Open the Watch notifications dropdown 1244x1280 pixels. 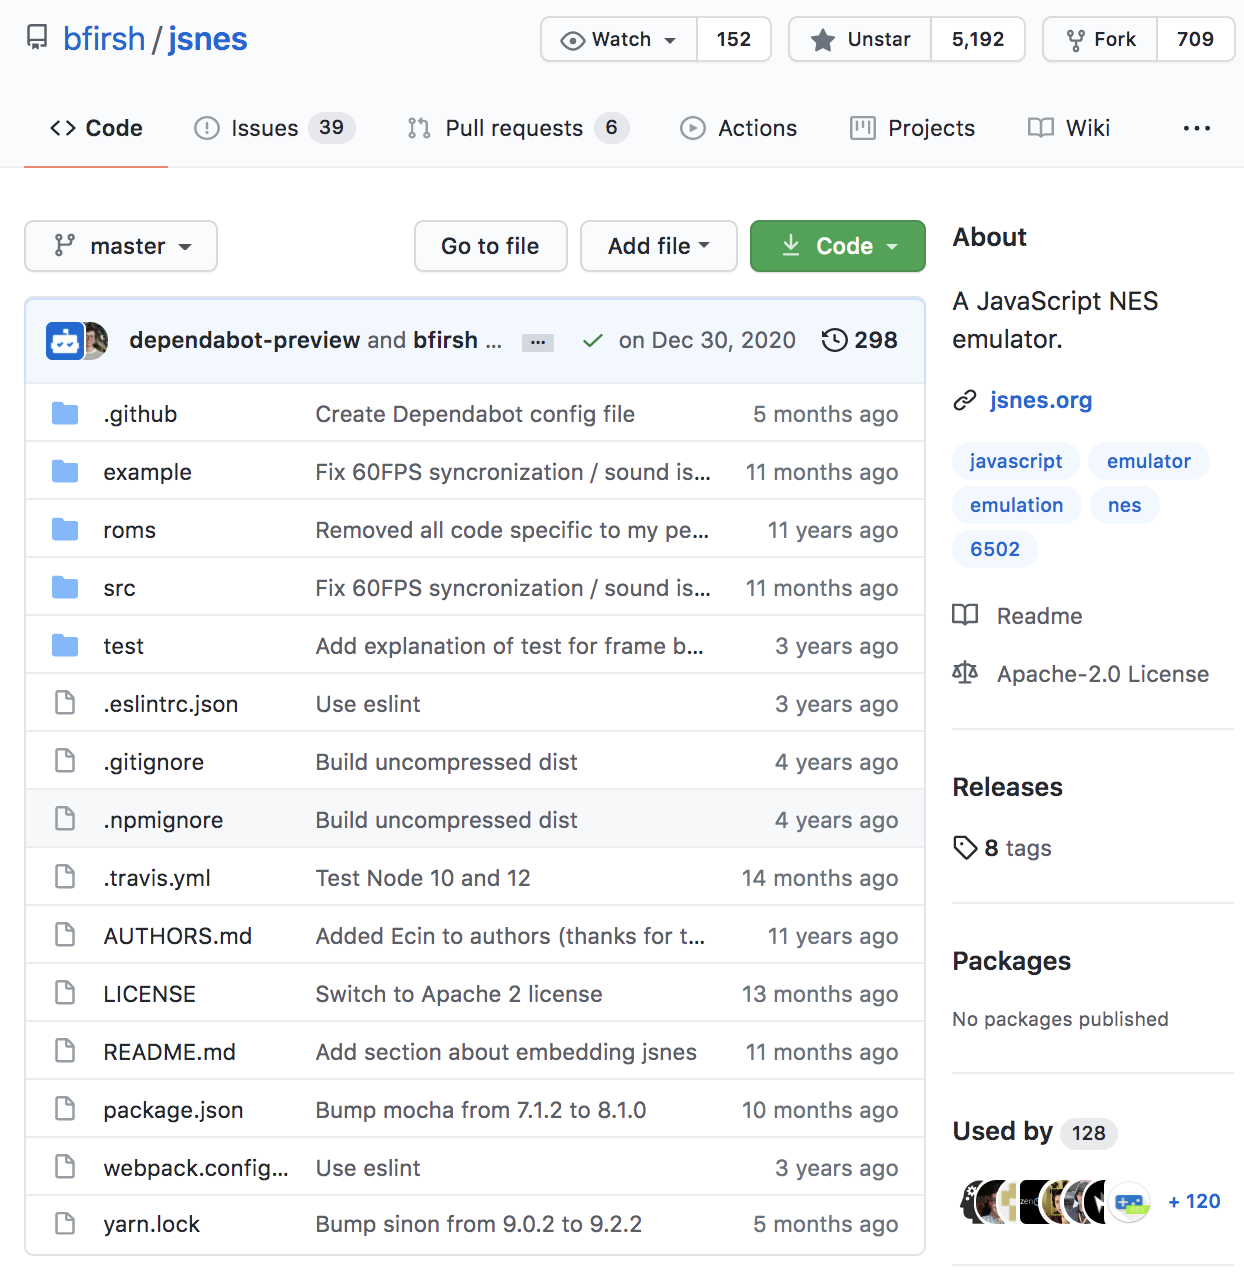pyautogui.click(x=619, y=39)
